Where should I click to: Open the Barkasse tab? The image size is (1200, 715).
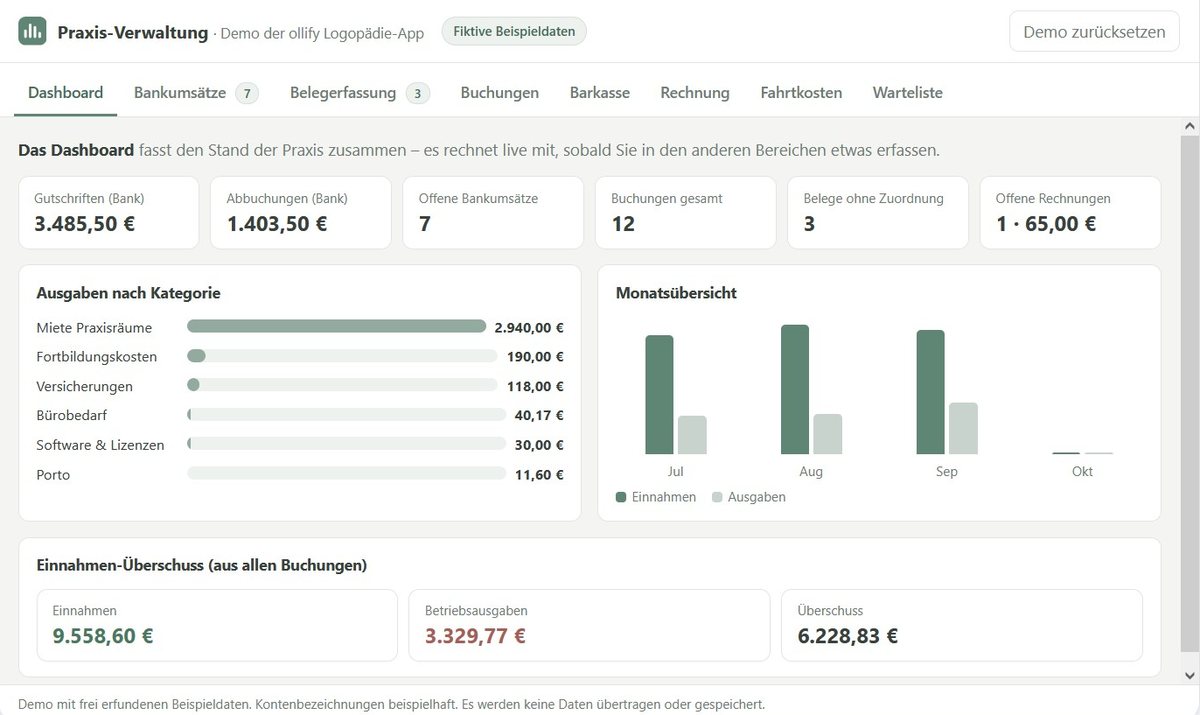point(599,92)
